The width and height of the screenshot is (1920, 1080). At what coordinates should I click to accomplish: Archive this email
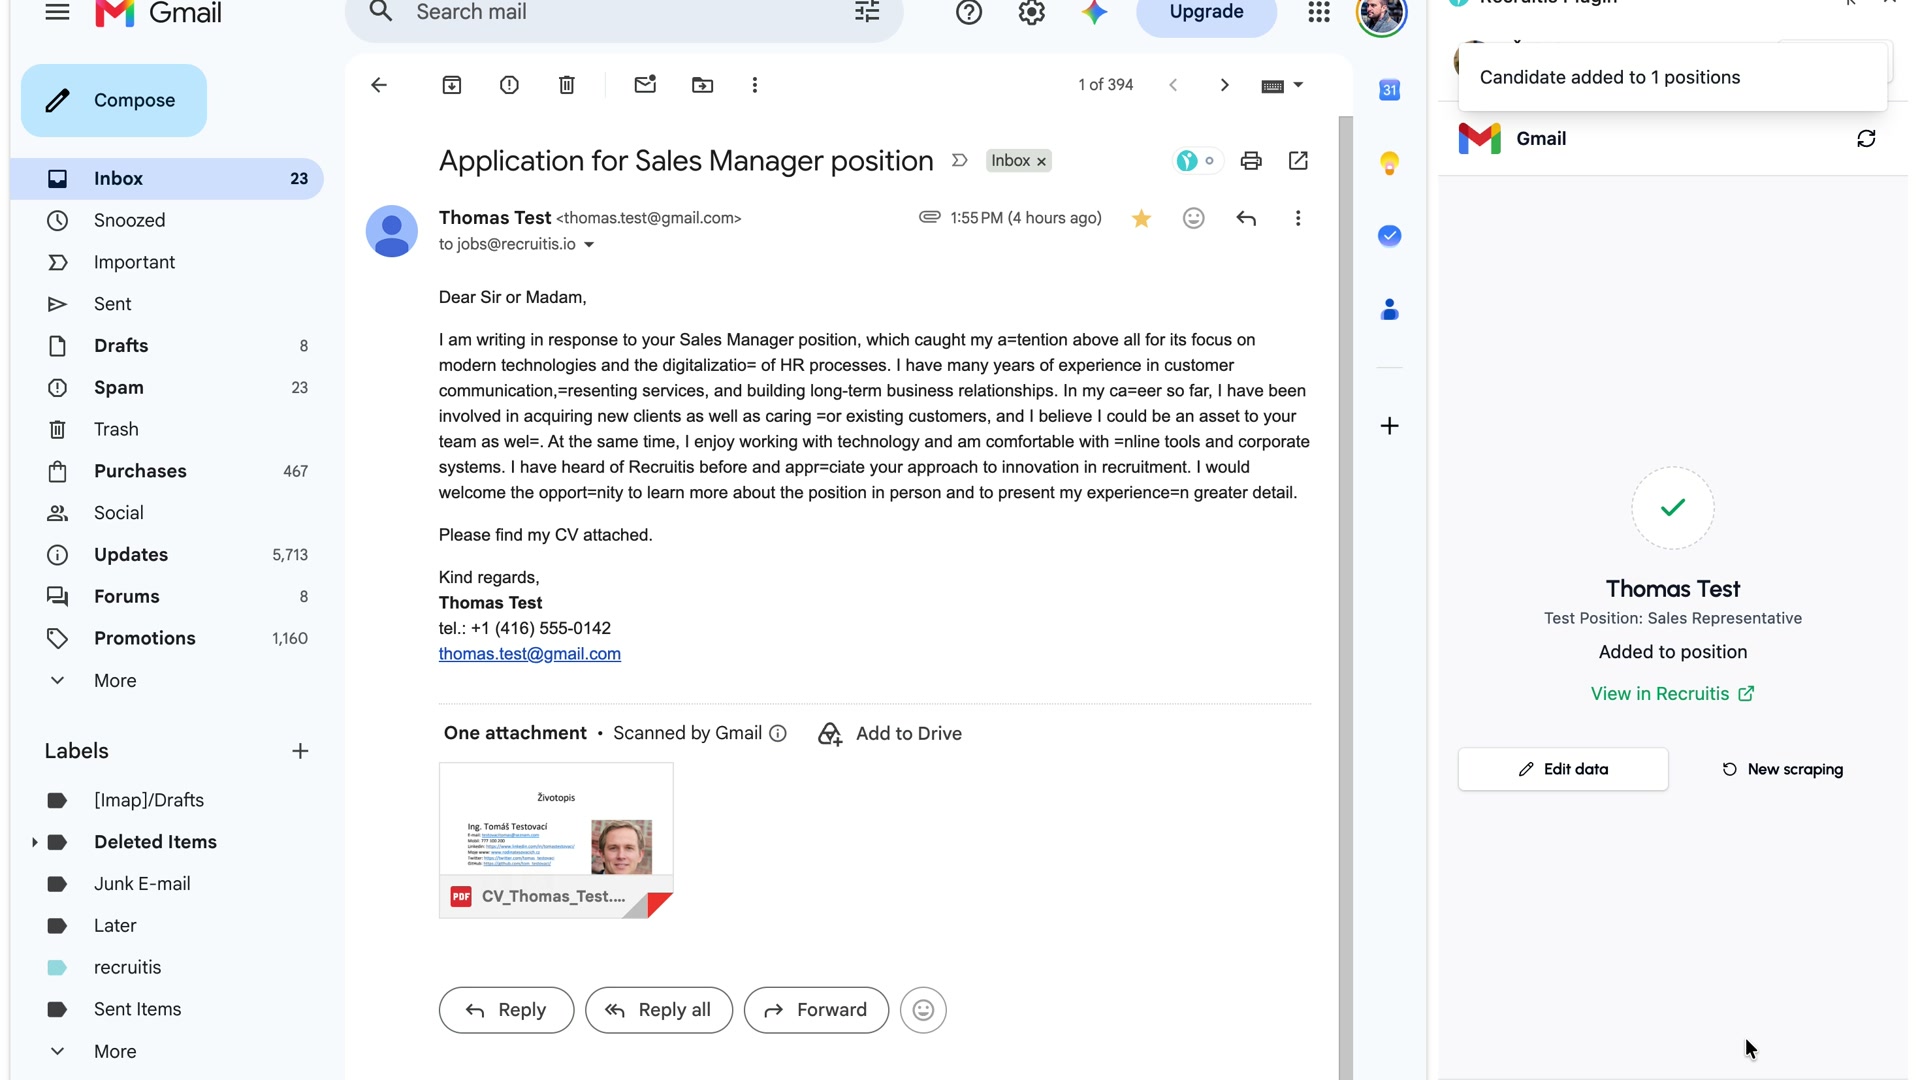coord(452,85)
